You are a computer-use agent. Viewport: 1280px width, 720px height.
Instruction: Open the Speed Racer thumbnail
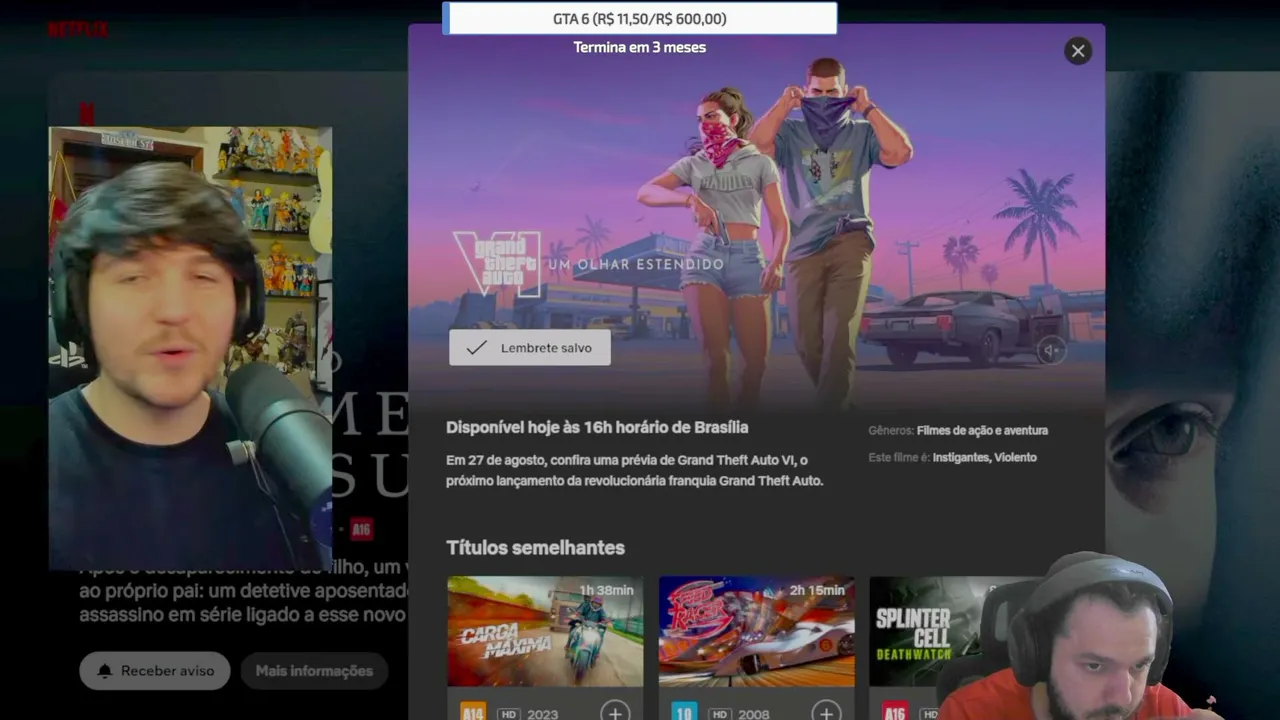point(757,631)
